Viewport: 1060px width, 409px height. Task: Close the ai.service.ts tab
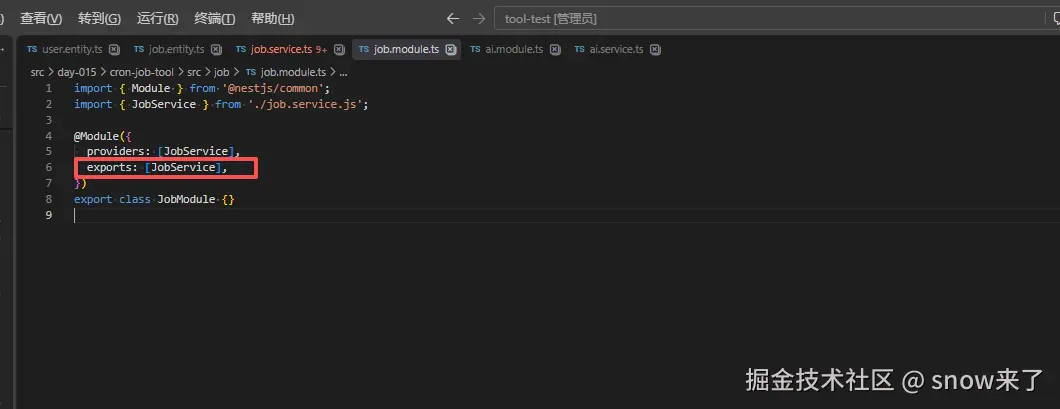tap(655, 49)
